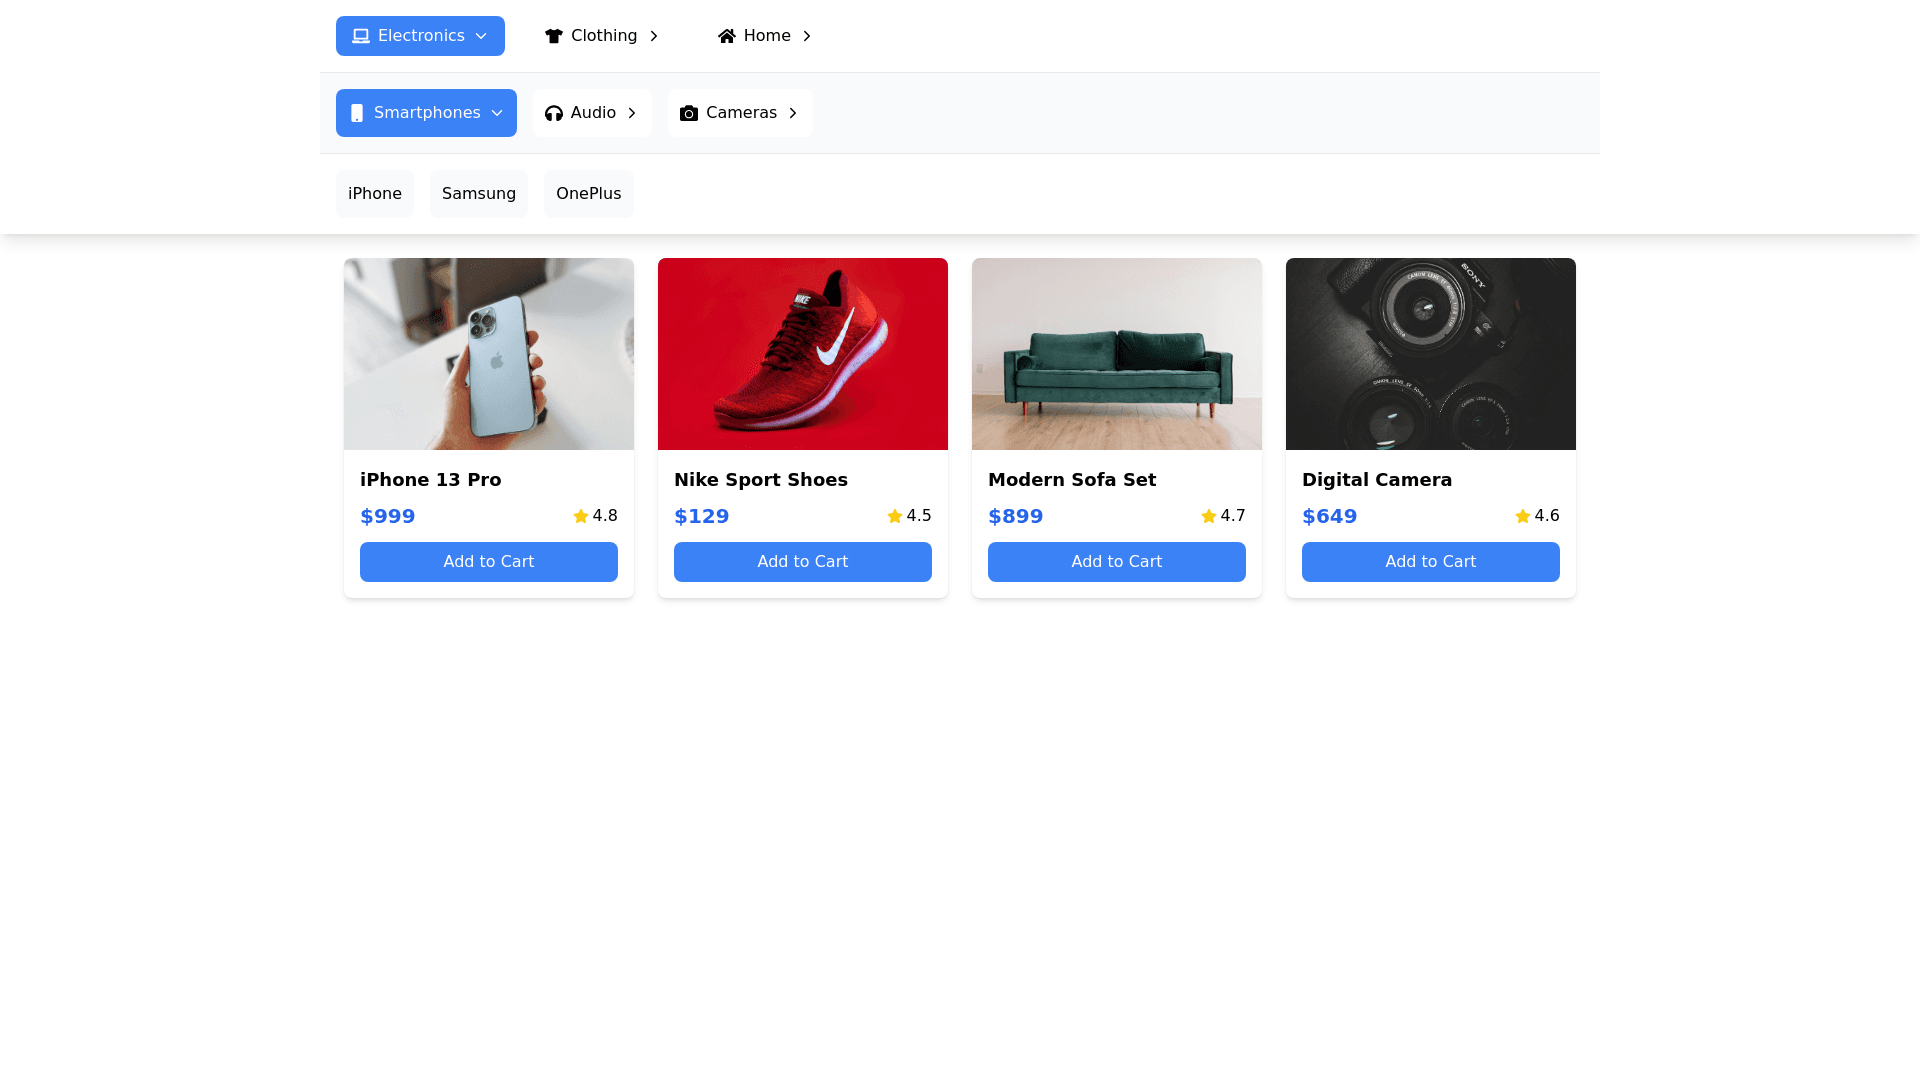
Task: Click the shirt icon next to Clothing
Action: click(554, 36)
